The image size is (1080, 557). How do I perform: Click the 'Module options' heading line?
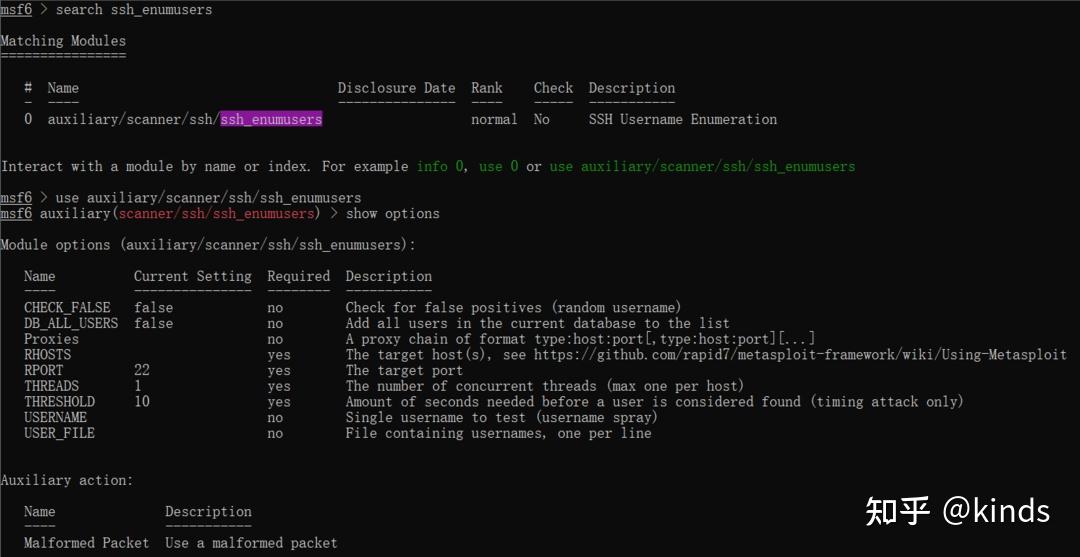click(208, 245)
